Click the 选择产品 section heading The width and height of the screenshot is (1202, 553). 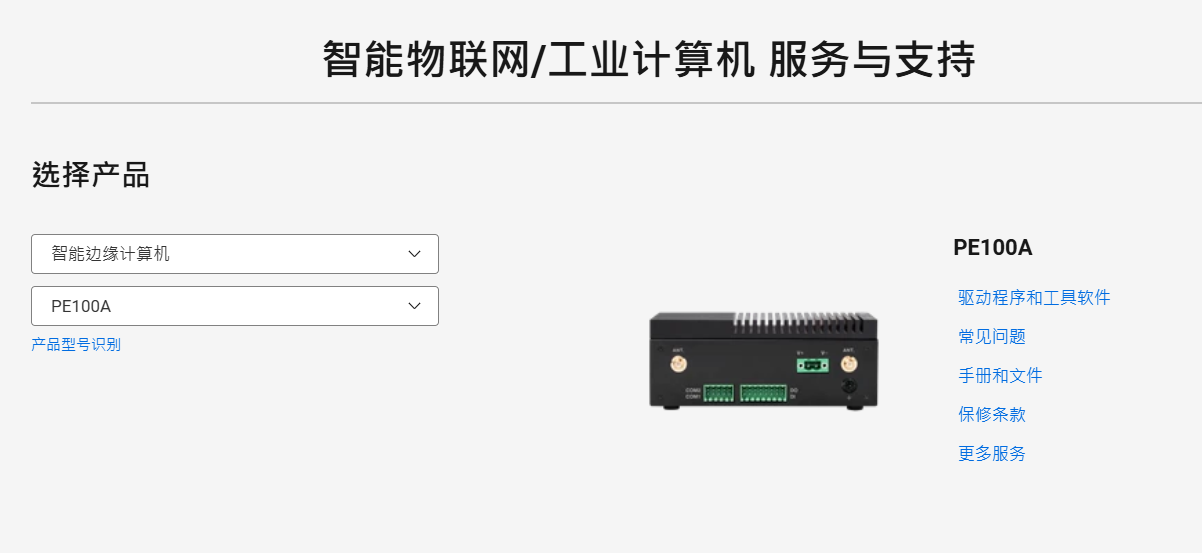coord(91,175)
